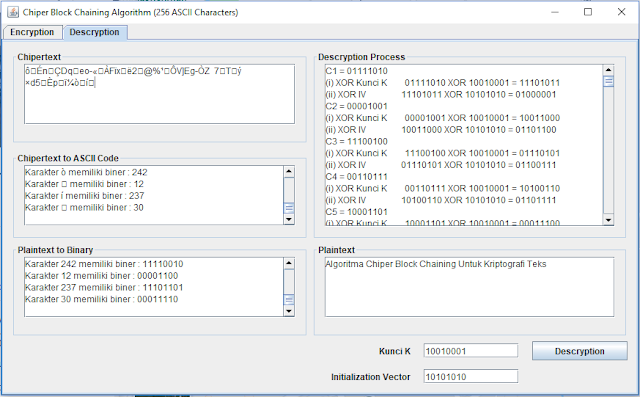Click the line 'C4 = 00110111'

tap(356, 177)
